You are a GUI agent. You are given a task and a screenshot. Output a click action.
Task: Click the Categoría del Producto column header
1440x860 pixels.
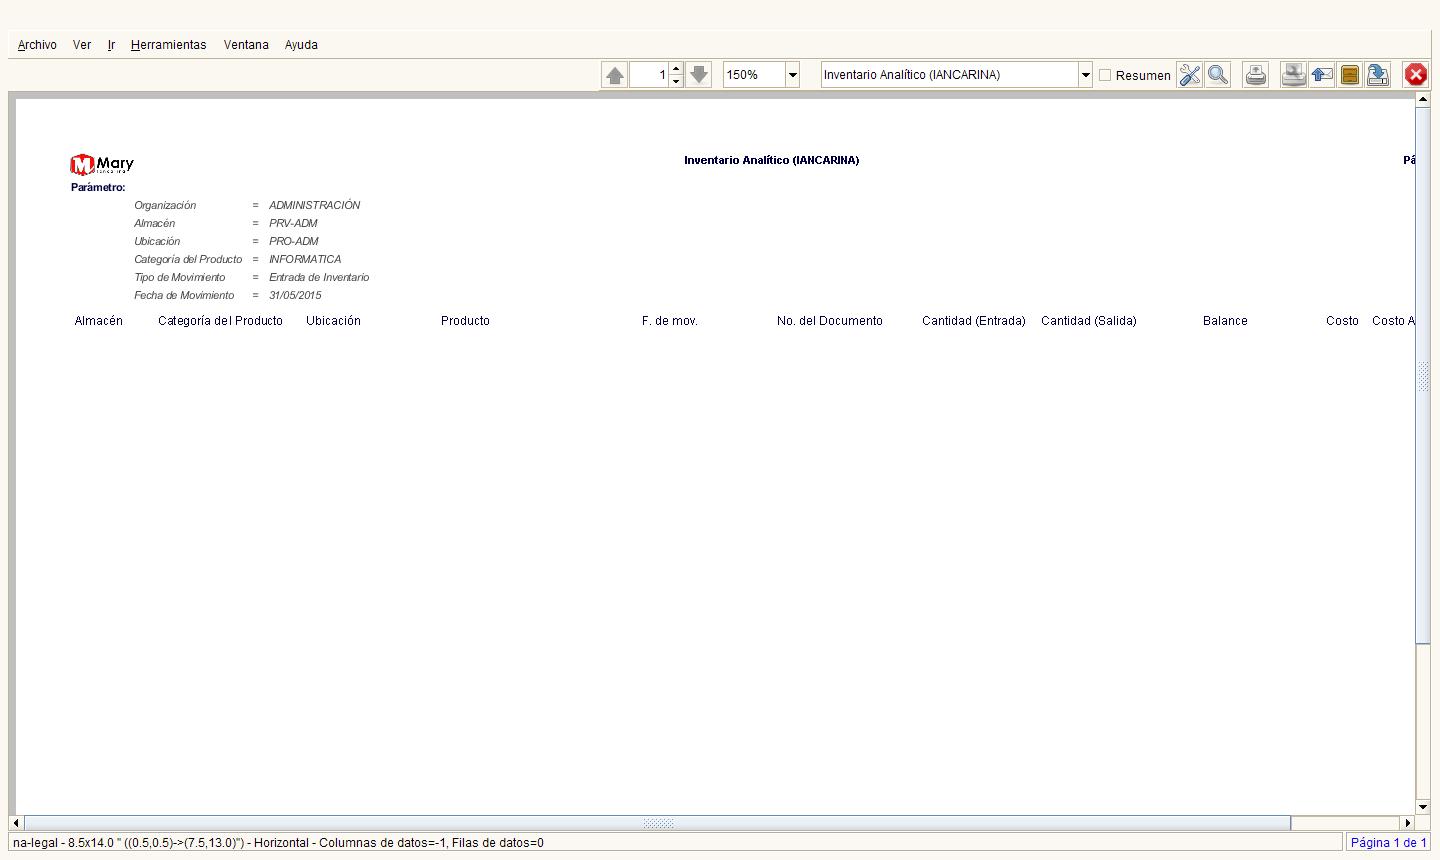pyautogui.click(x=220, y=321)
